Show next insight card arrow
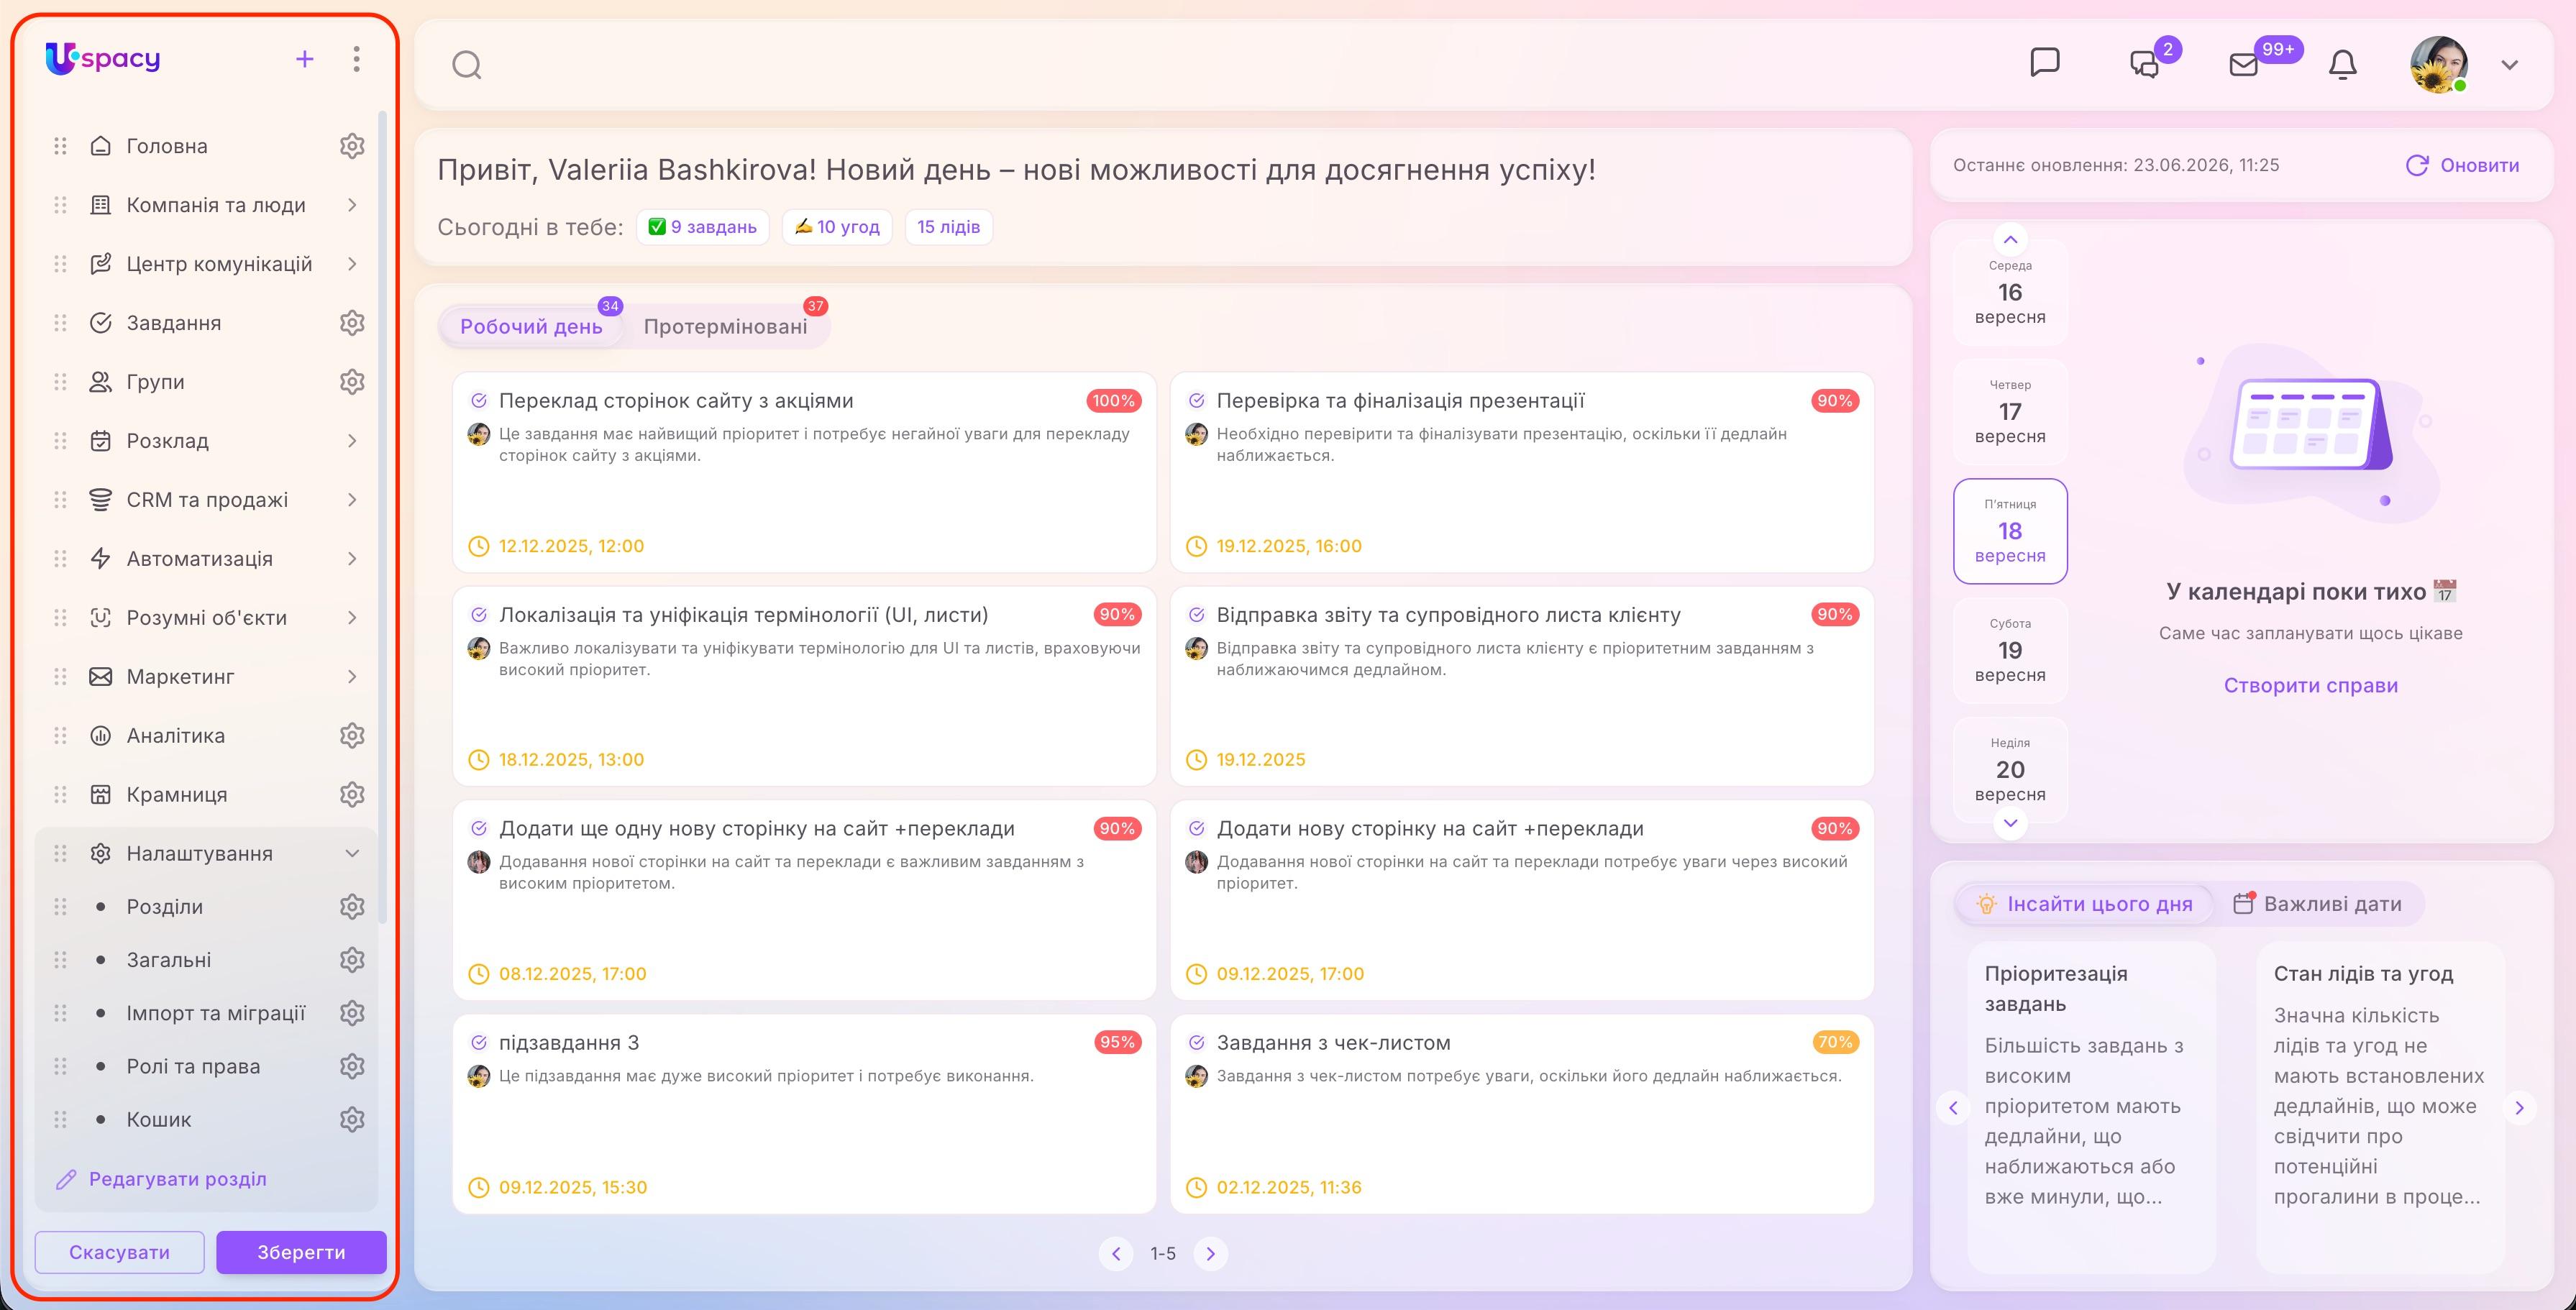2576x1310 pixels. tap(2519, 1108)
